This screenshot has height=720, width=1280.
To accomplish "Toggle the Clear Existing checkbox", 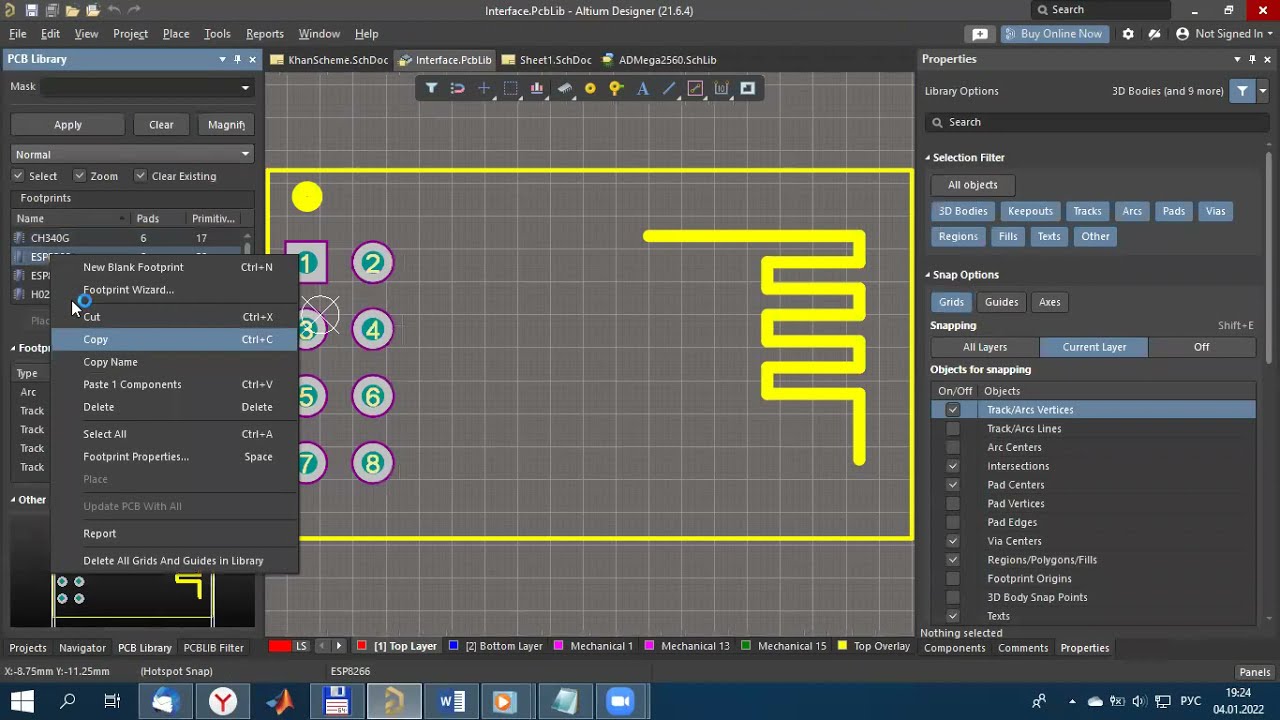I will tap(140, 176).
